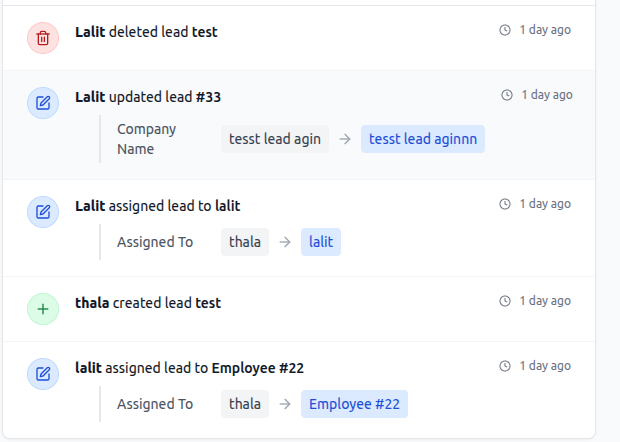Select the 'tesst lead agin' old value chip
This screenshot has height=442, width=620.
click(x=275, y=139)
